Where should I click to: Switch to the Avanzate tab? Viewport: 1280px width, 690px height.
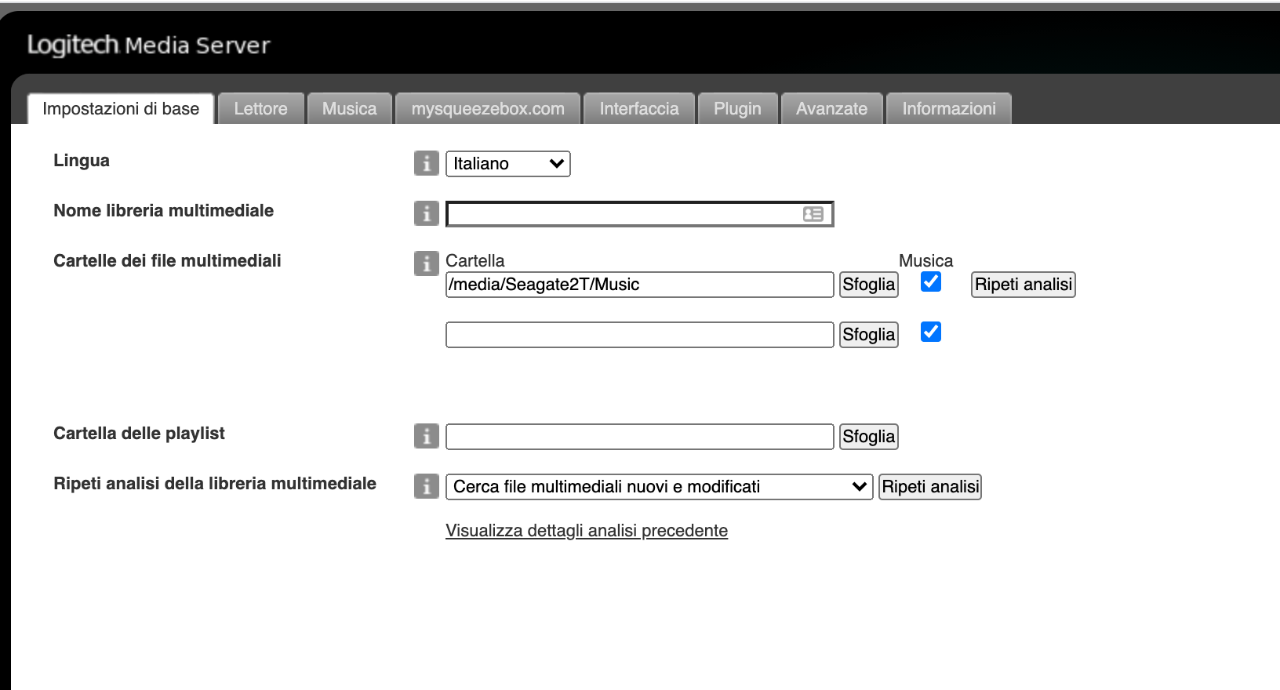(x=832, y=109)
